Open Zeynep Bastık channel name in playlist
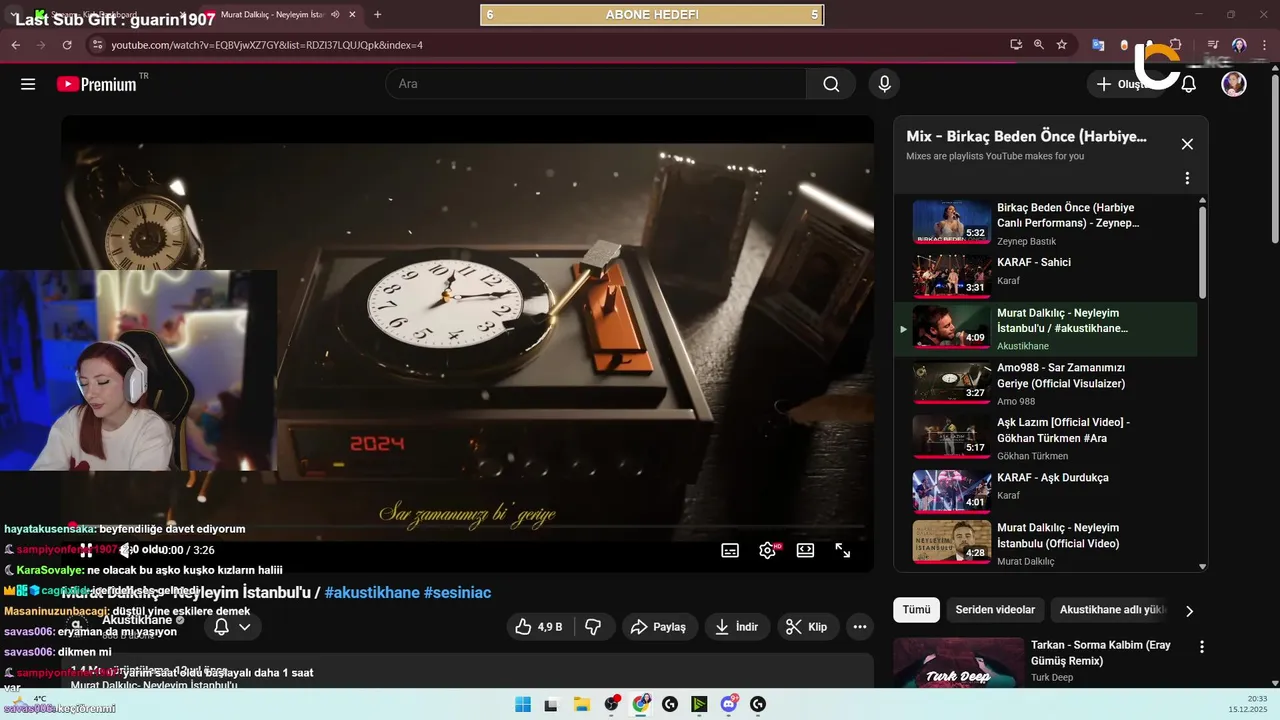The image size is (1280, 720). pyautogui.click(x=1026, y=241)
